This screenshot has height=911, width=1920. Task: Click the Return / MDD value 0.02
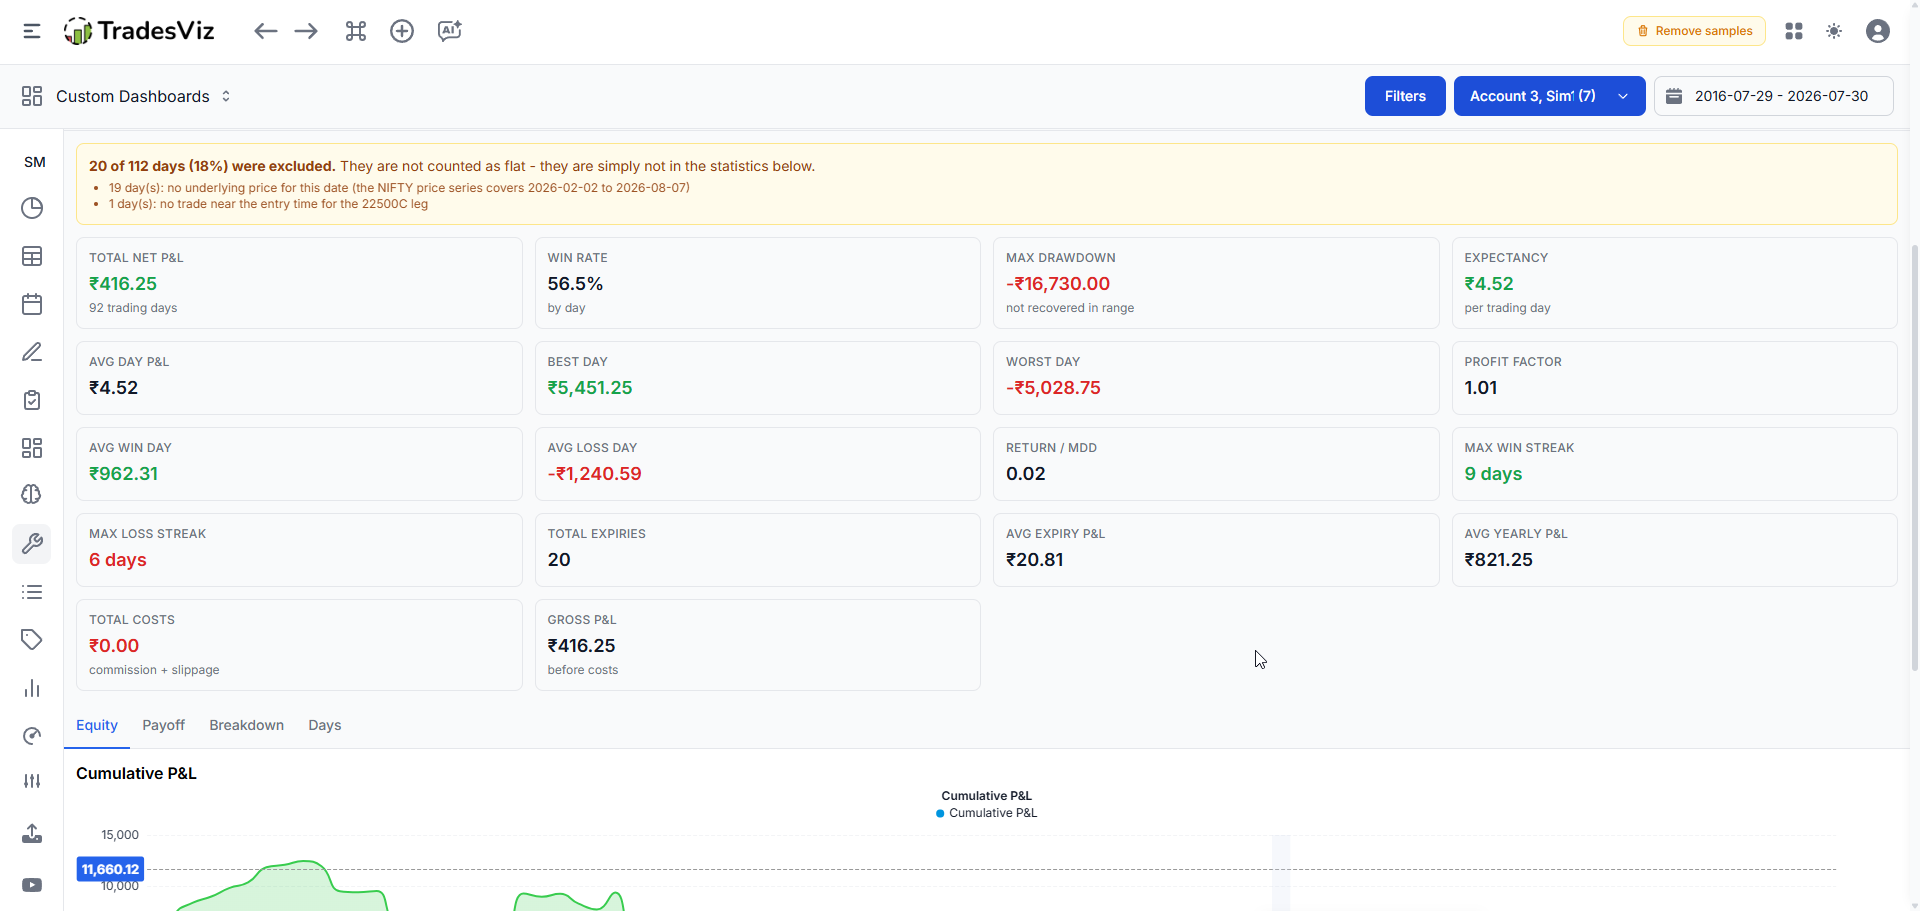[1026, 474]
